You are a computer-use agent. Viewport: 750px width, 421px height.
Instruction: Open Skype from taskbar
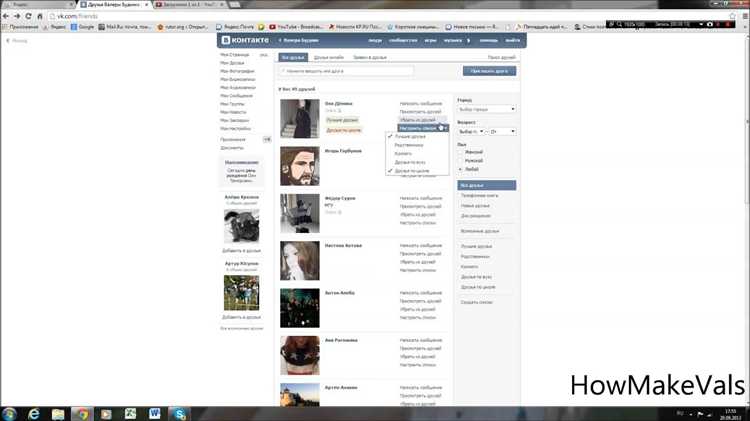coord(179,414)
